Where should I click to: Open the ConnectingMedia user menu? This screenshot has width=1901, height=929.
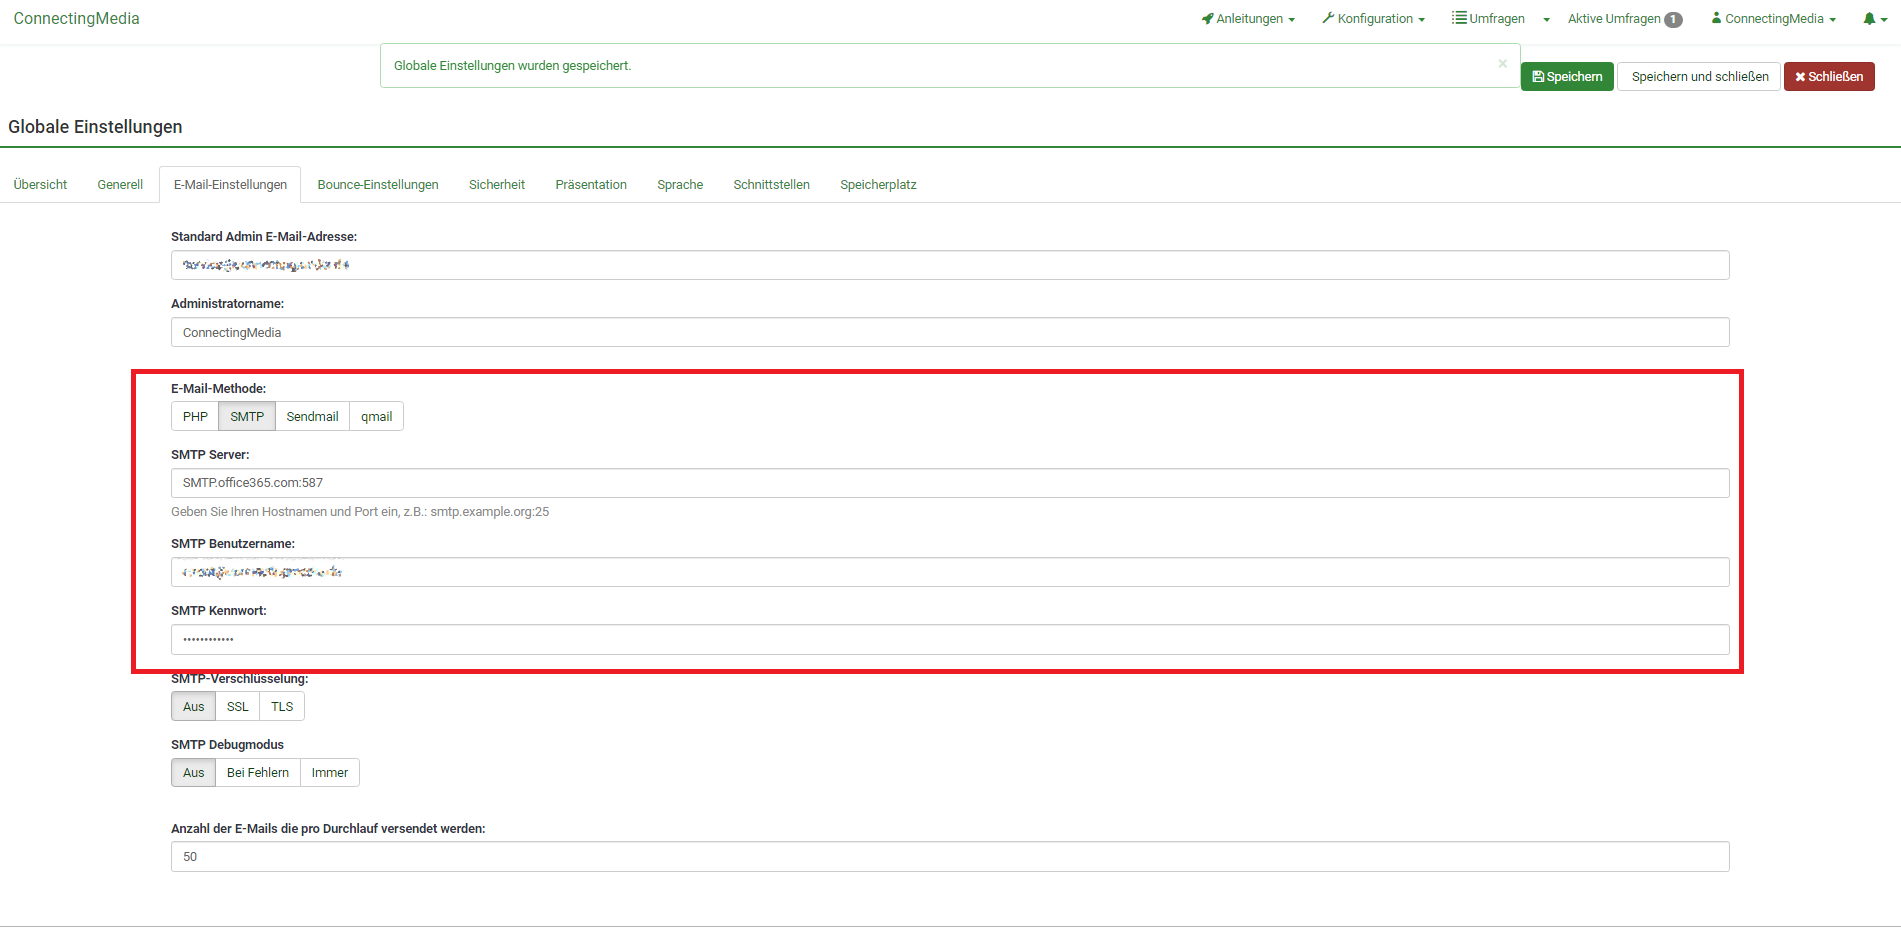pos(1773,19)
